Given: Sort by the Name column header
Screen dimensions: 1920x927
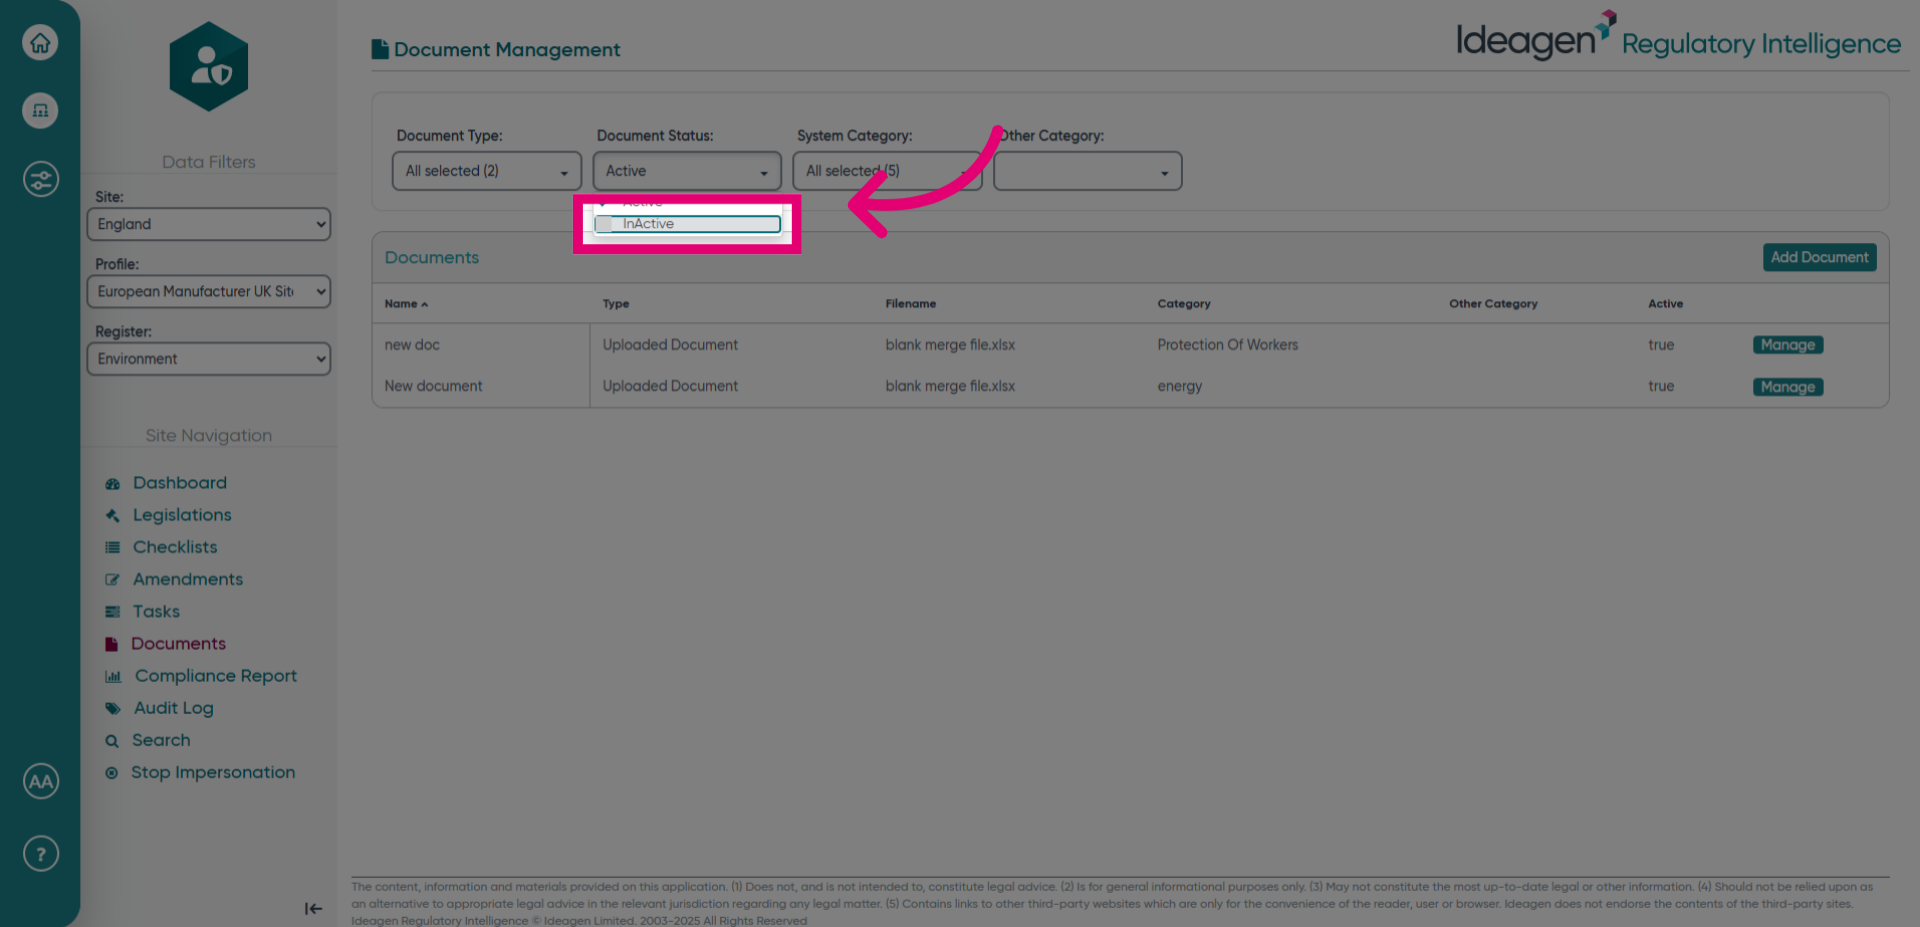Looking at the screenshot, I should [x=406, y=304].
